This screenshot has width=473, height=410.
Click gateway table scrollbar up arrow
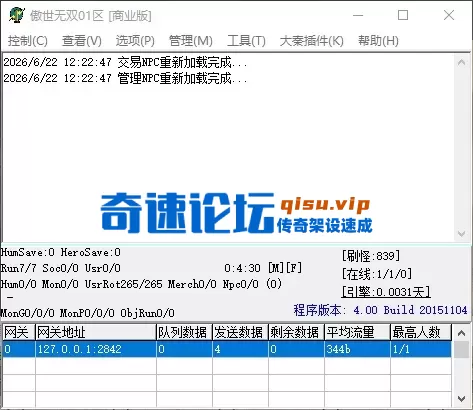462,333
